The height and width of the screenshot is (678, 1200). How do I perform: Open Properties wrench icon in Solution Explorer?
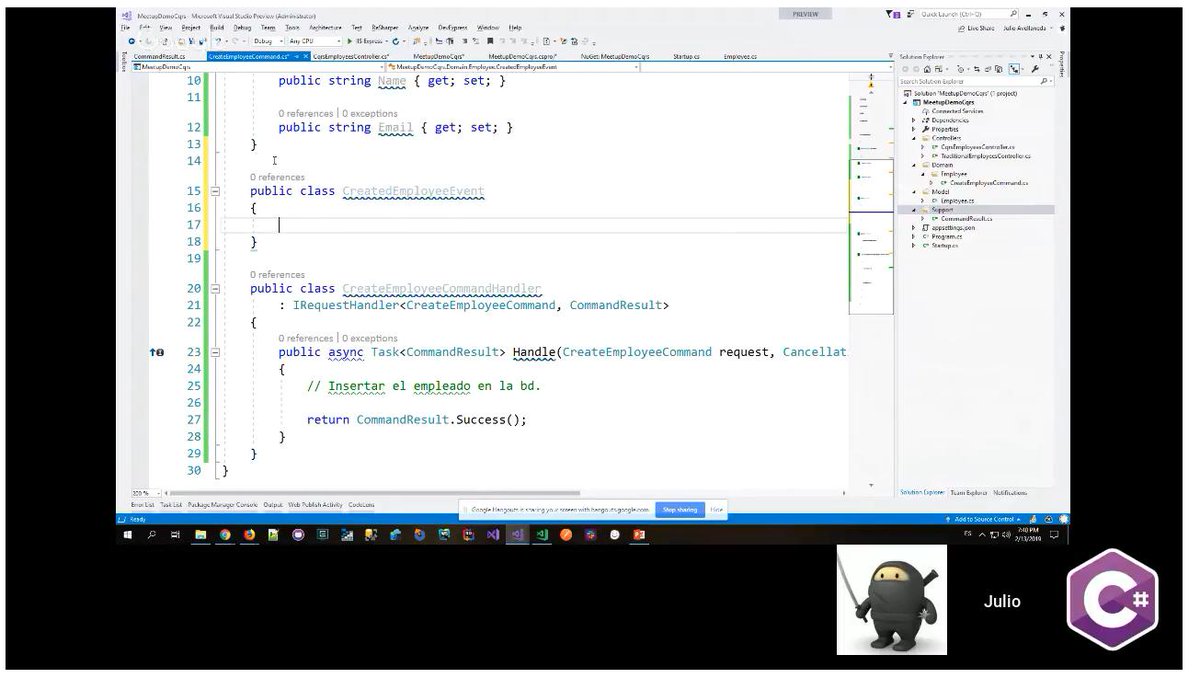[1034, 69]
